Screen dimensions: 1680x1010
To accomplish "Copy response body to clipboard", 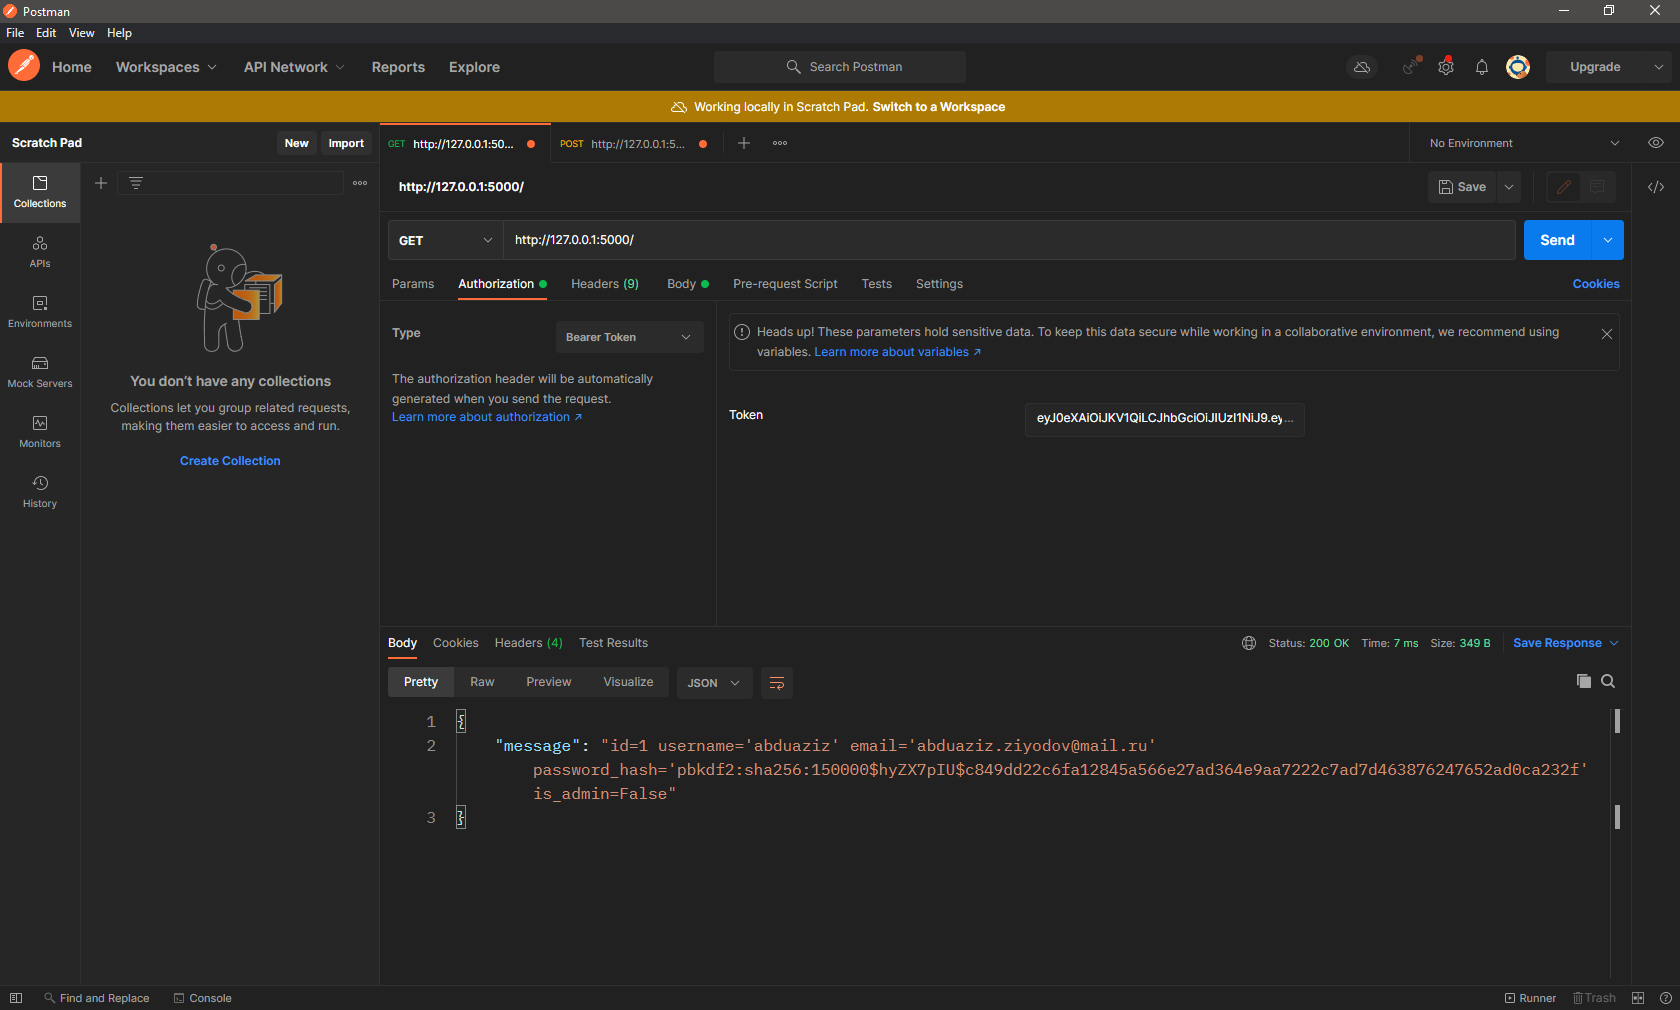I will click(1584, 681).
